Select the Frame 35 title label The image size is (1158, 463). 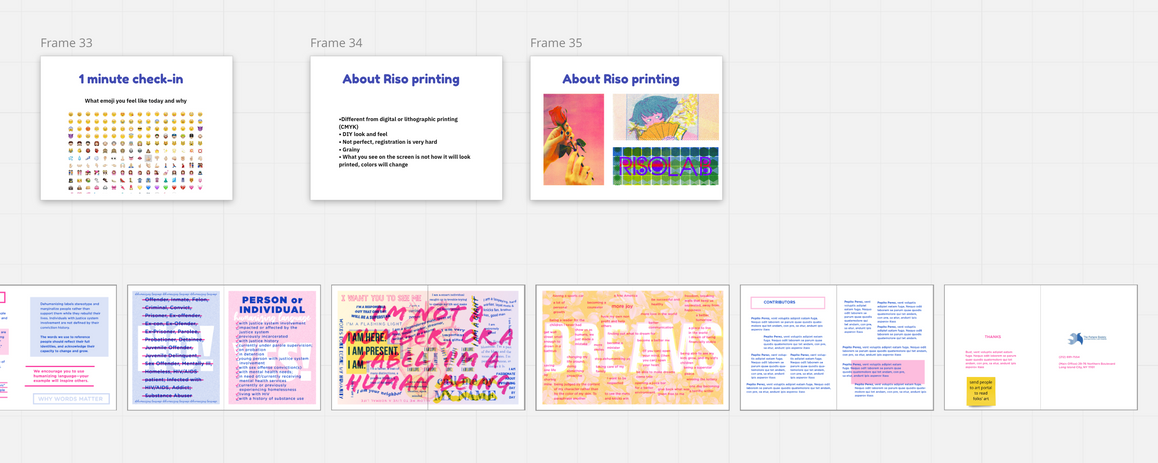tap(556, 43)
